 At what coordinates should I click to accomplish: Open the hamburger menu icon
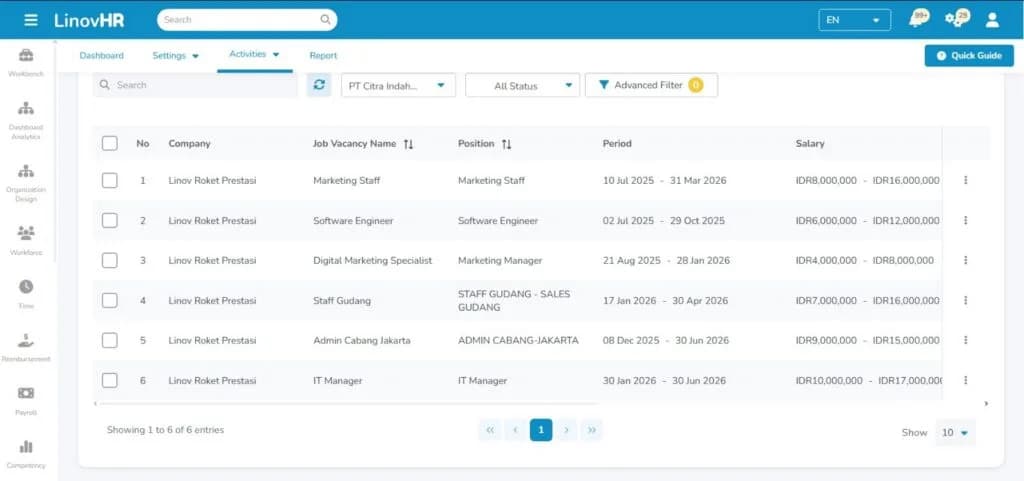(x=31, y=20)
